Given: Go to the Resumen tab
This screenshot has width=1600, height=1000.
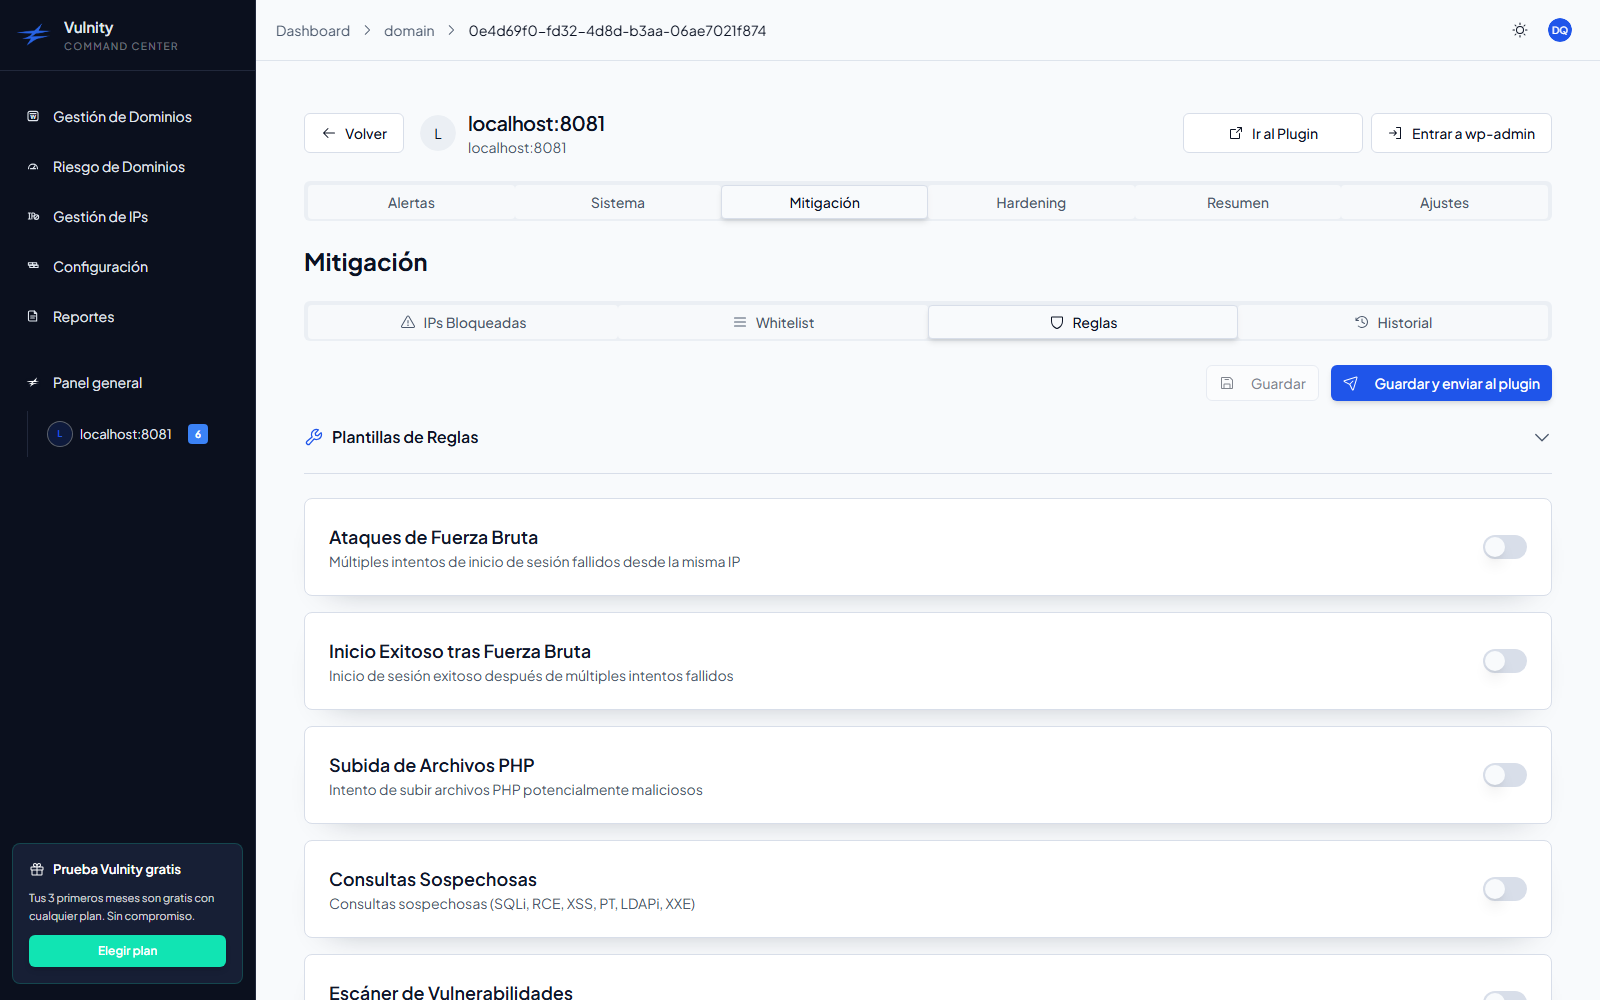Looking at the screenshot, I should coord(1238,202).
